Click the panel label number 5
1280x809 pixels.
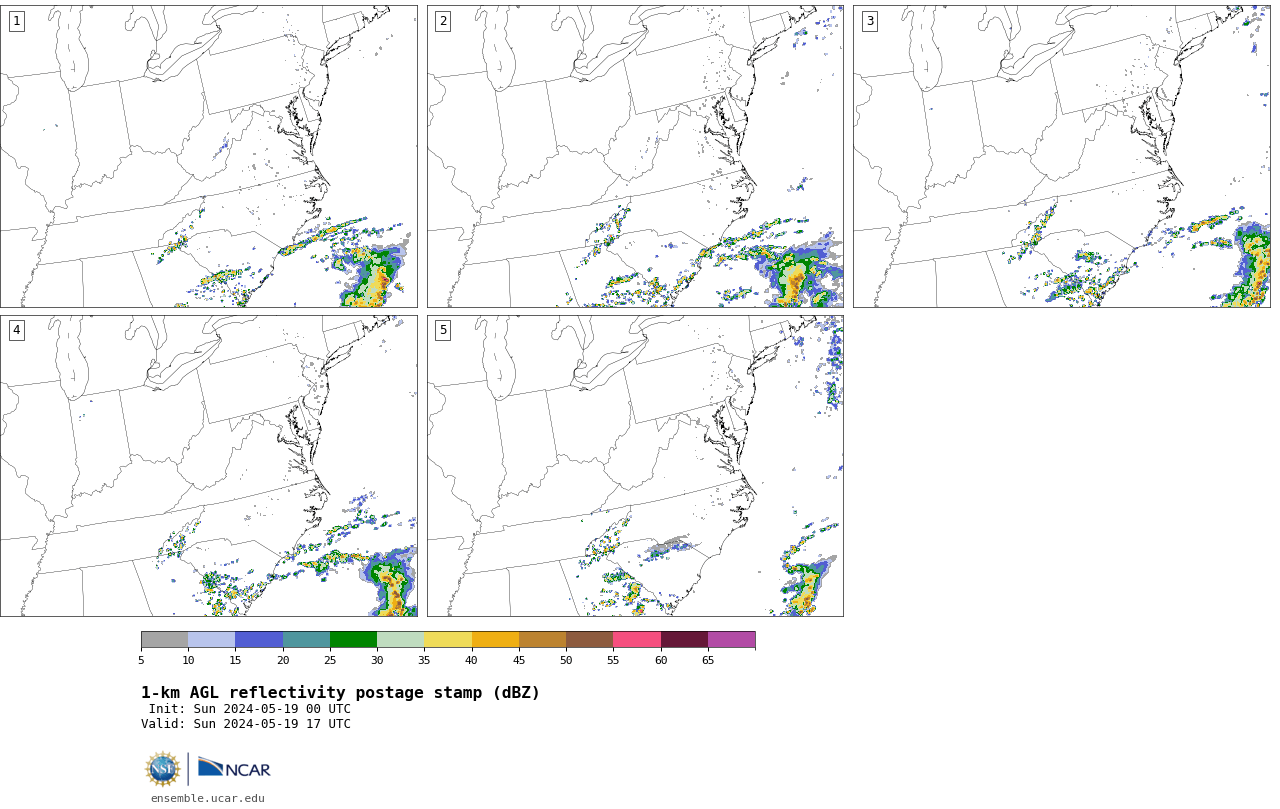point(443,330)
